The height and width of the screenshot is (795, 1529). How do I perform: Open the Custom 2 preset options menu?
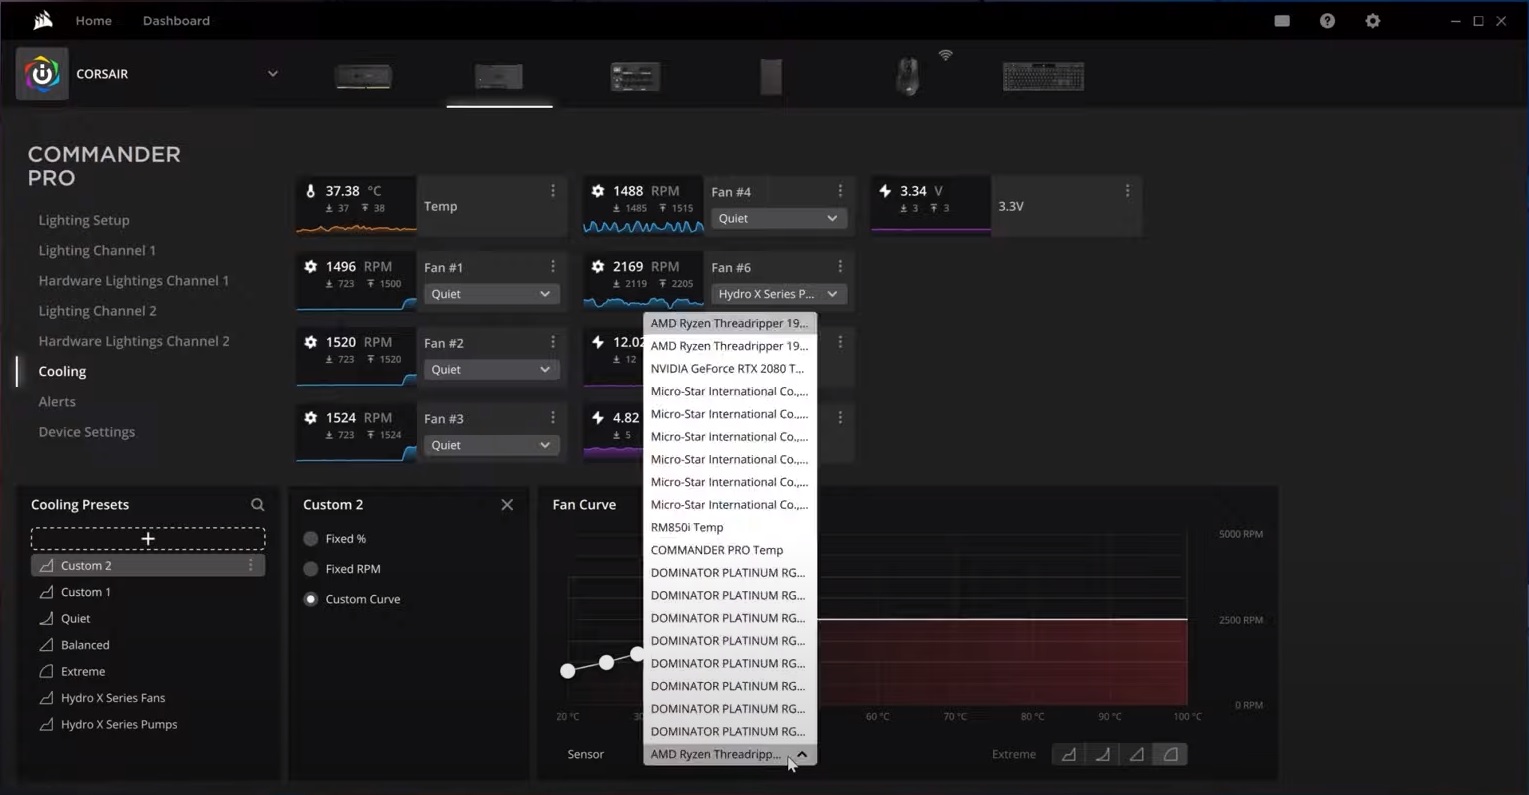251,565
